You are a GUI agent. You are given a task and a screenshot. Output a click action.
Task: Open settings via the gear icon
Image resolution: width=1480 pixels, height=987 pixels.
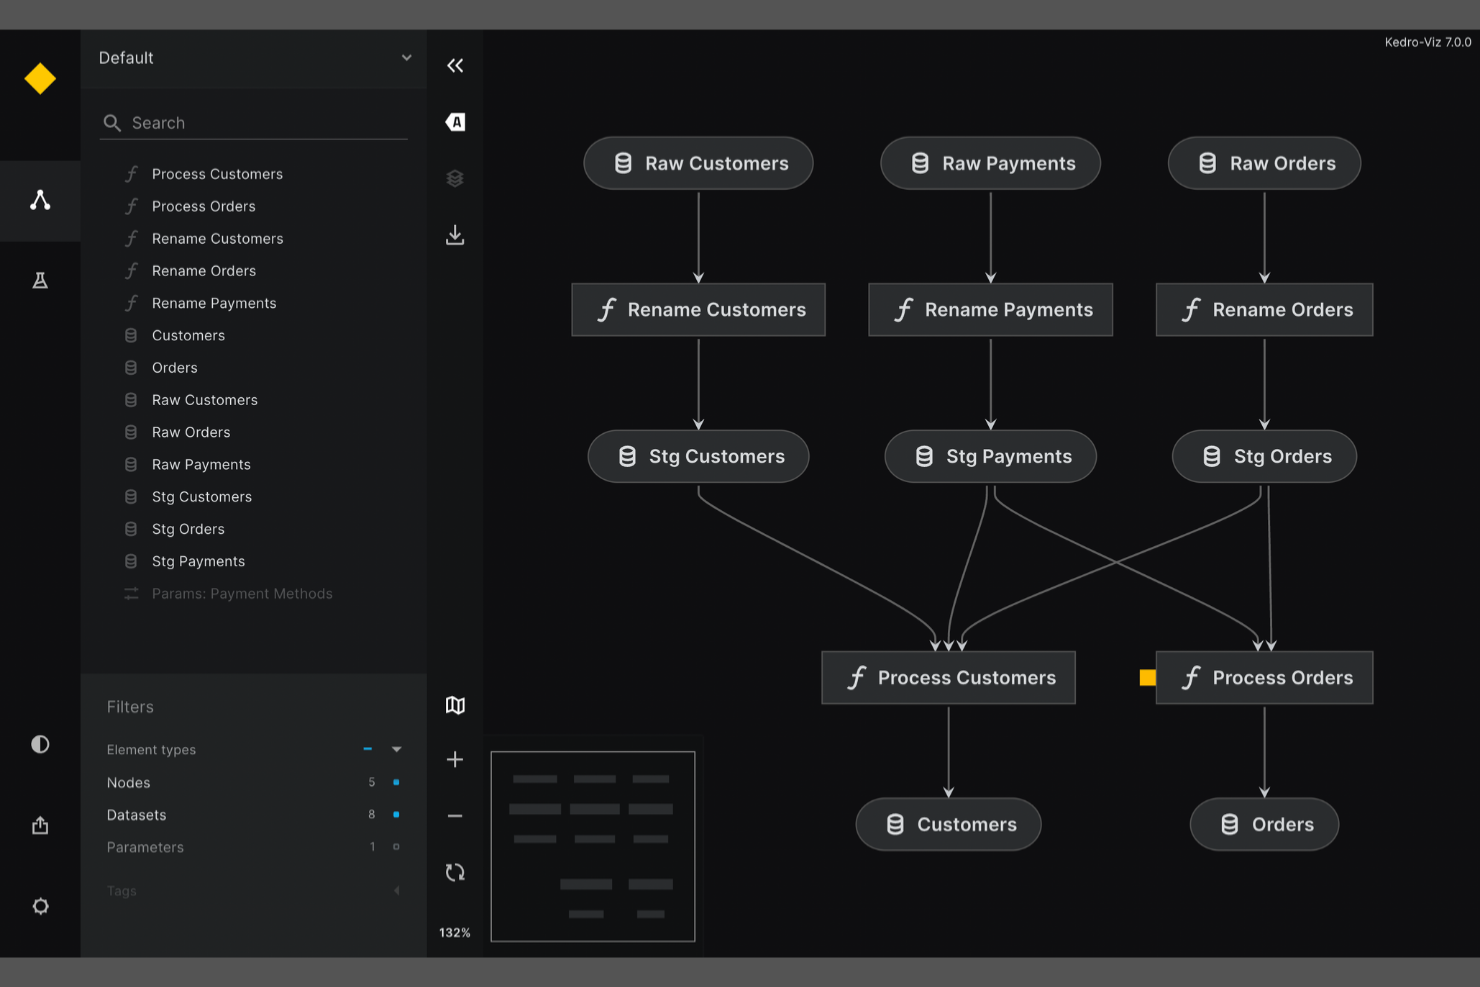click(x=40, y=906)
